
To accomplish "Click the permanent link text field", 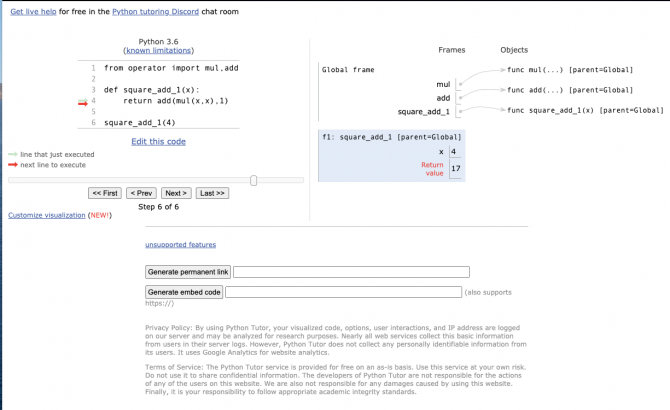I will pyautogui.click(x=351, y=272).
